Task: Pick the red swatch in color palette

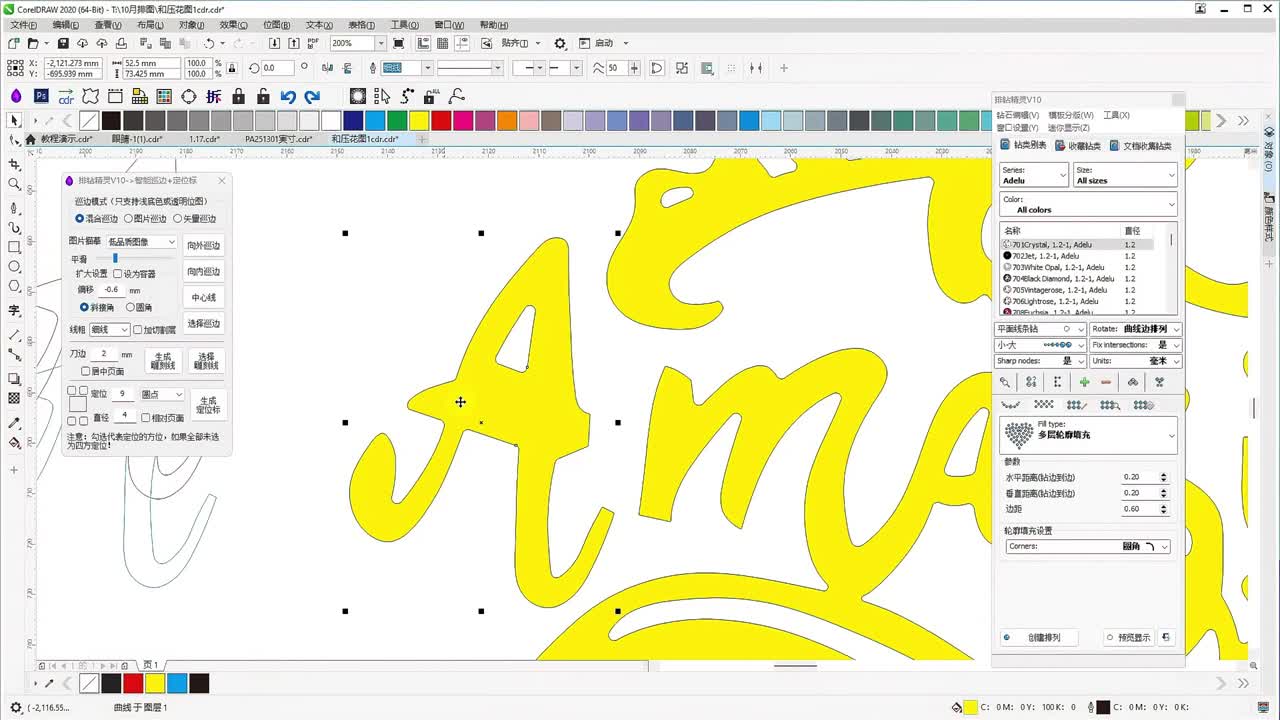Action: (x=441, y=120)
